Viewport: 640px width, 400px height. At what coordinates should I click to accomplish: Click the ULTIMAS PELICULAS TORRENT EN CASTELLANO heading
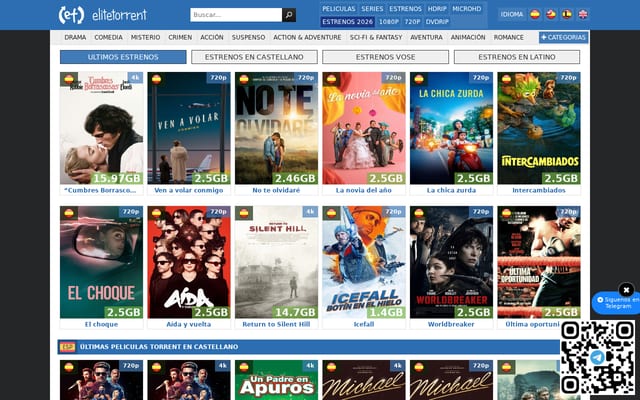pyautogui.click(x=159, y=347)
